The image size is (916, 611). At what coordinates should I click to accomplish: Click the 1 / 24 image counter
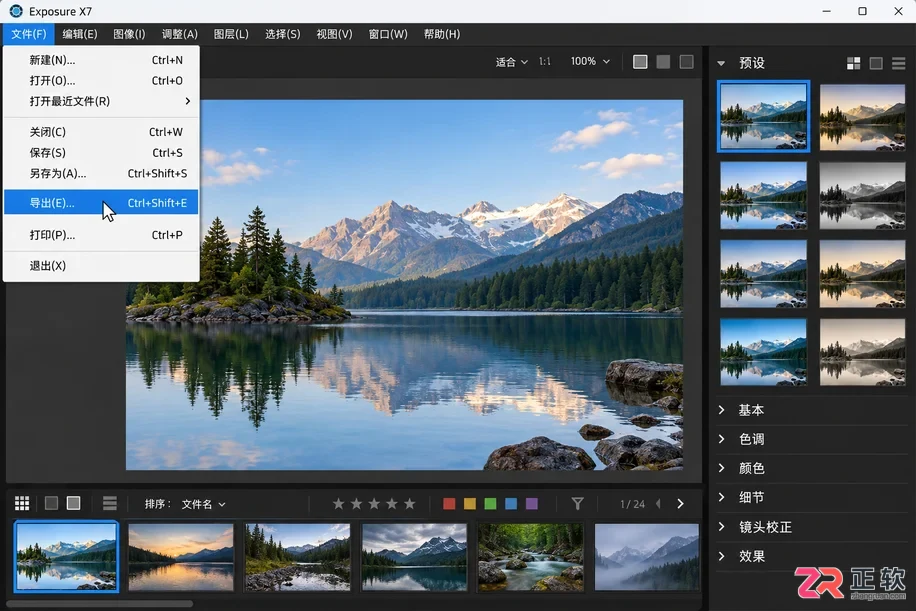pyautogui.click(x=632, y=504)
